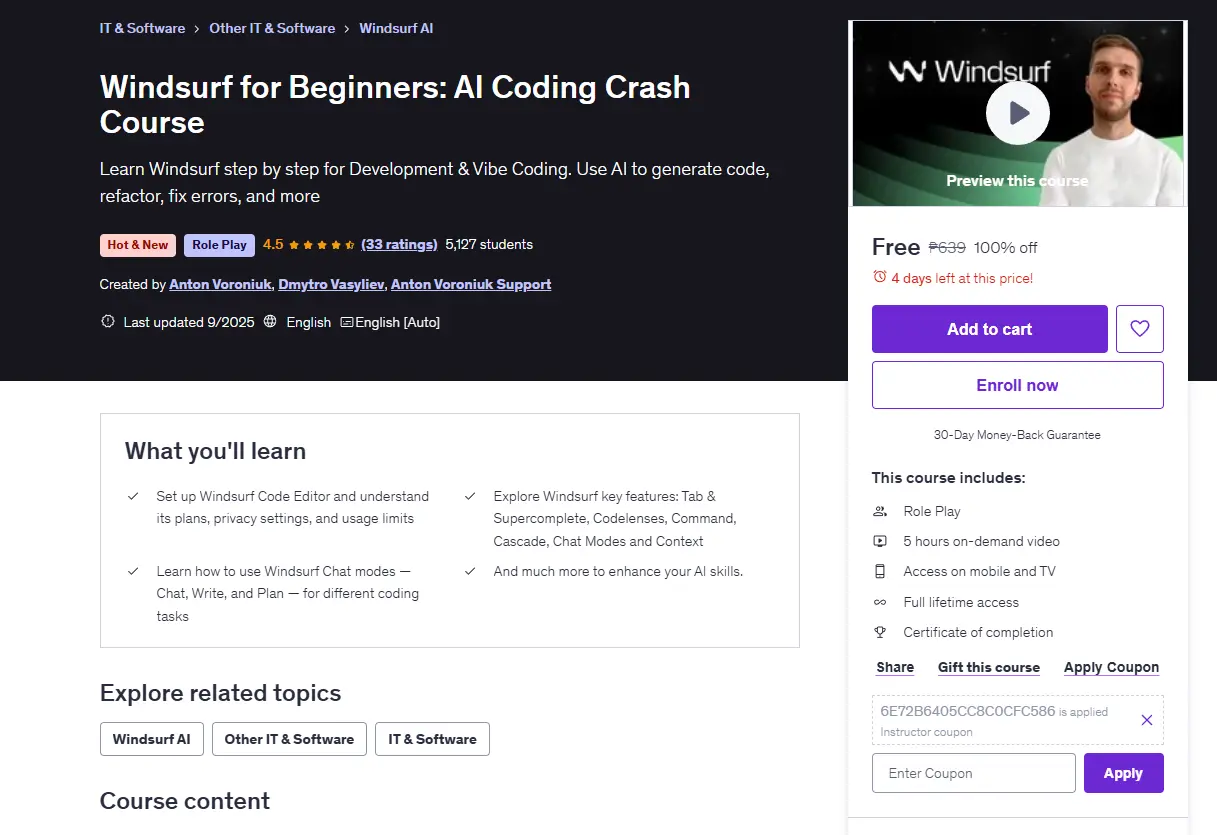Open the 33 ratings link
The width and height of the screenshot is (1217, 835).
pyautogui.click(x=399, y=244)
